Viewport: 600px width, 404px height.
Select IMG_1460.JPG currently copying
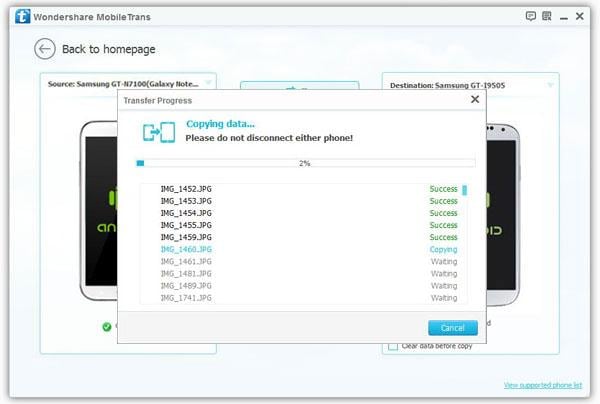[186, 249]
